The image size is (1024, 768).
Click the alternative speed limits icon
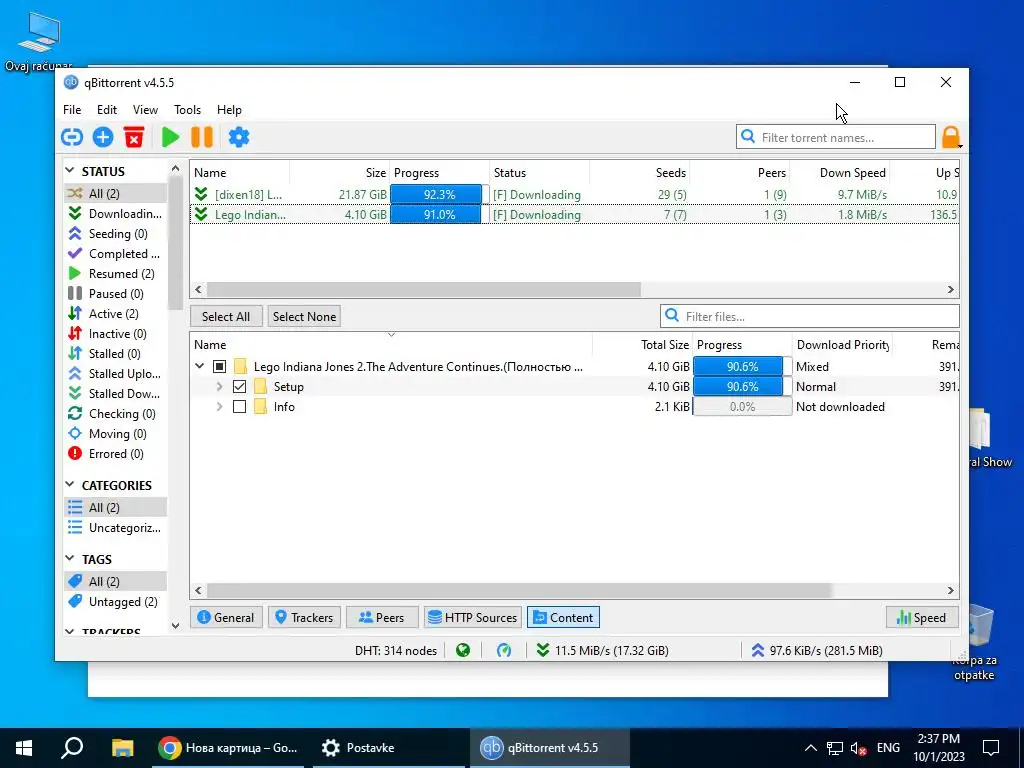[x=504, y=650]
